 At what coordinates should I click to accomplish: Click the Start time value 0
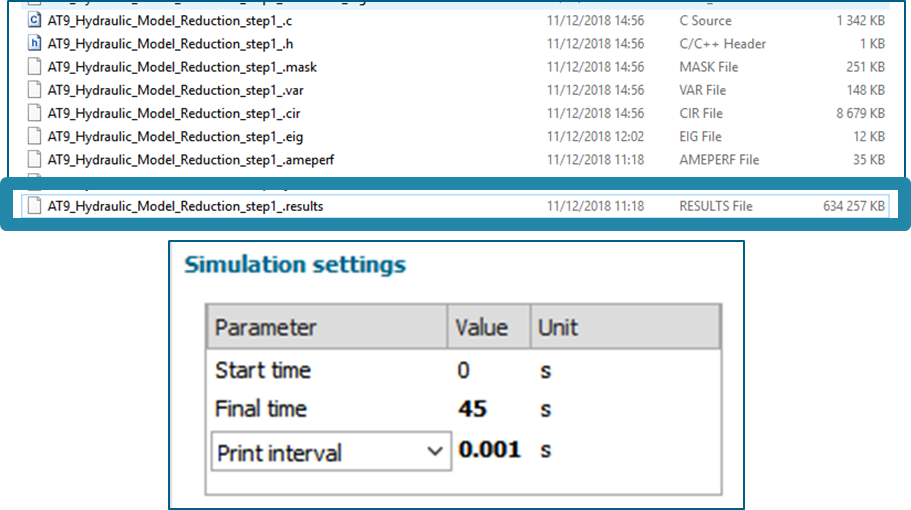(464, 371)
